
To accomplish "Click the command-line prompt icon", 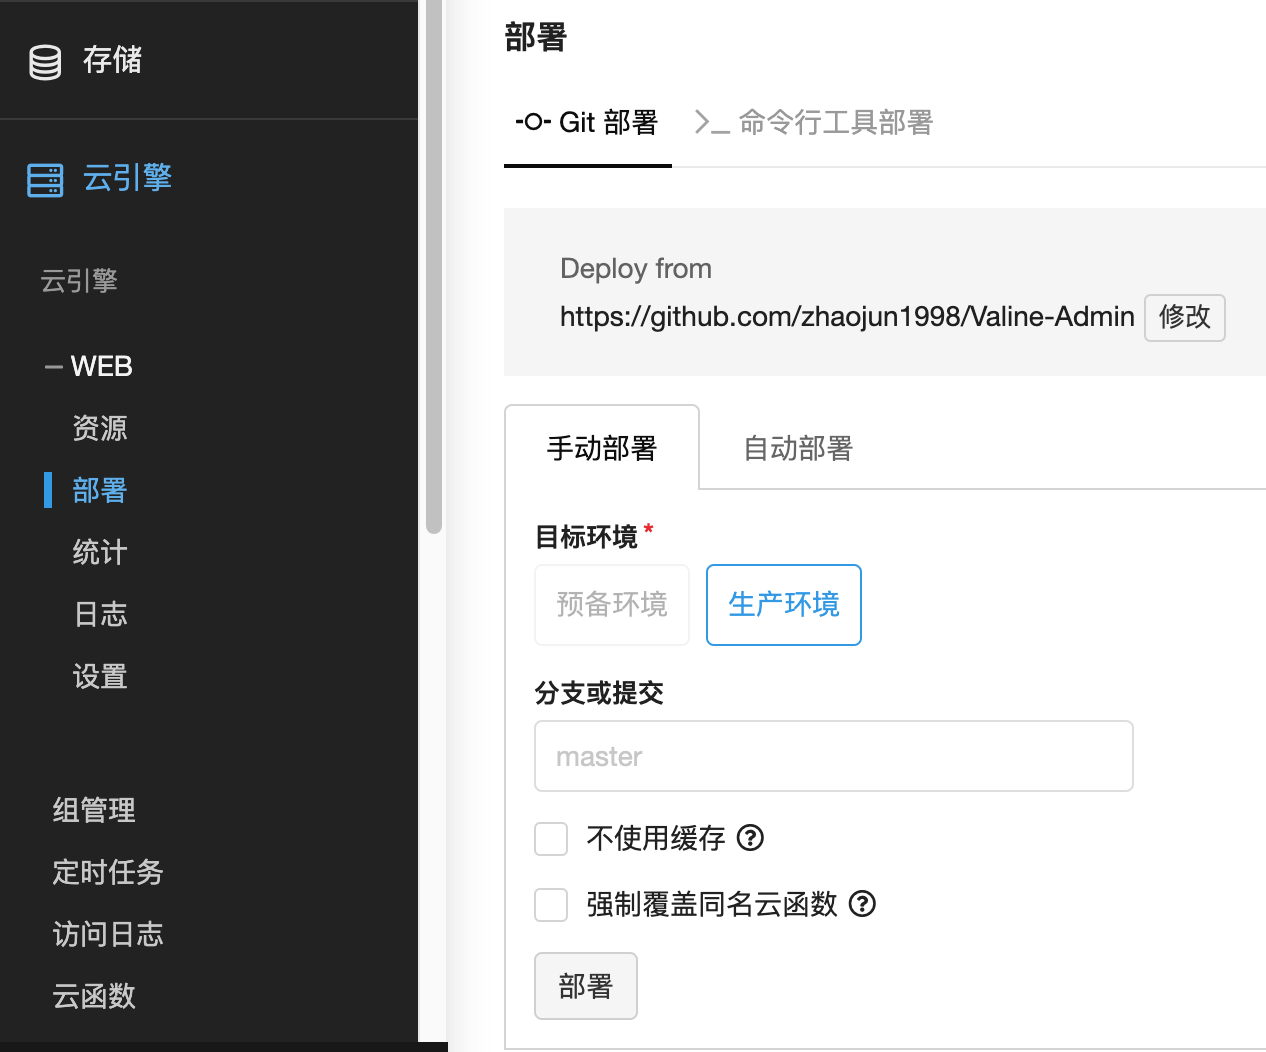I will (711, 123).
